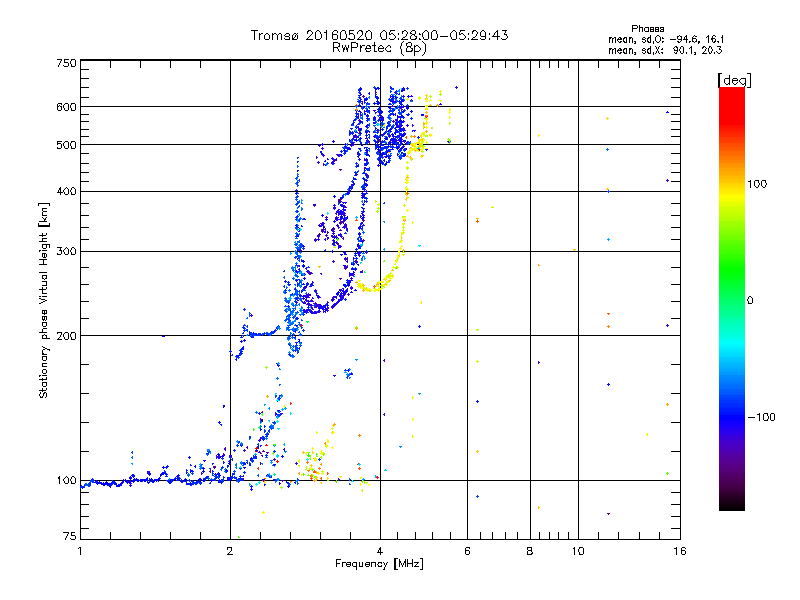Click the y-axis tick label '300'

(66, 252)
